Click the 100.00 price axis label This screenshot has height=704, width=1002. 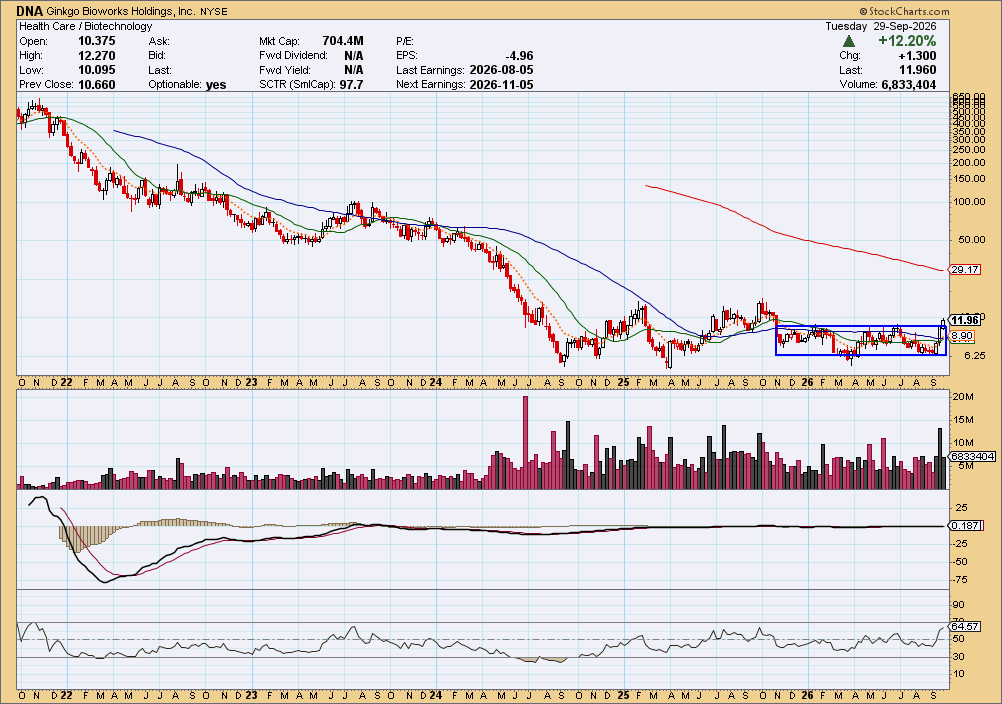point(969,201)
